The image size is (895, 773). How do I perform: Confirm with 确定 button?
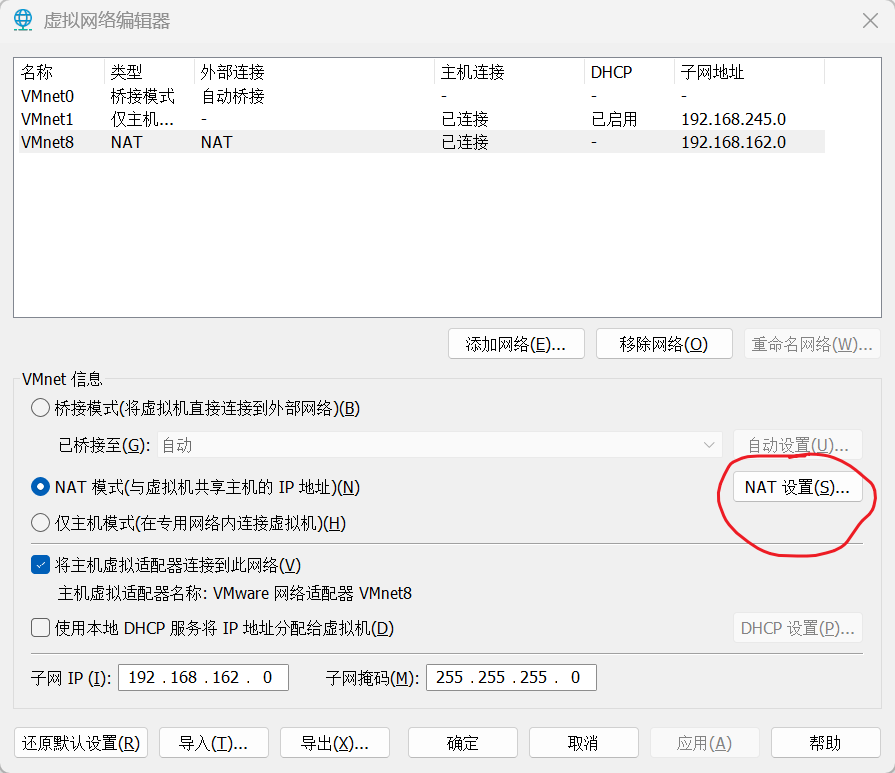pyautogui.click(x=462, y=743)
